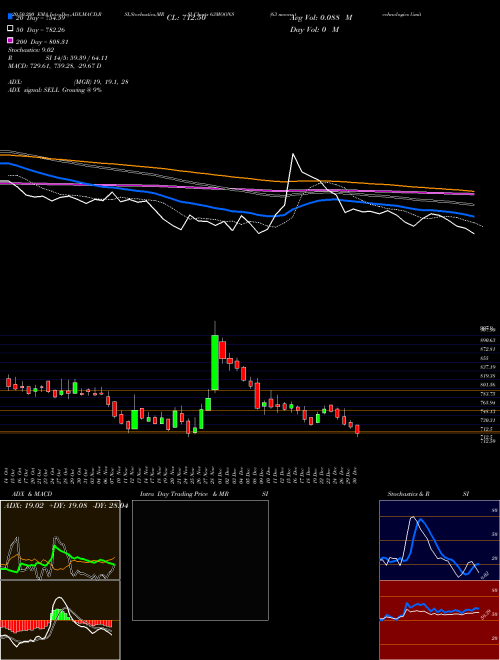Click the 'Avg Vol: 0.088 M' label
The width and height of the screenshot is (500, 660).
point(321,18)
